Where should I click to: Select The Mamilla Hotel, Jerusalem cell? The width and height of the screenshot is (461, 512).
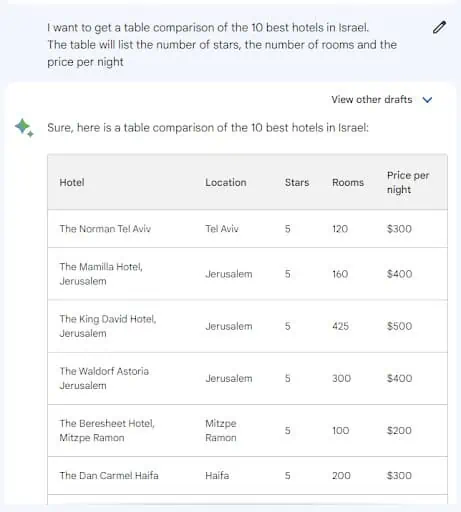(x=101, y=274)
